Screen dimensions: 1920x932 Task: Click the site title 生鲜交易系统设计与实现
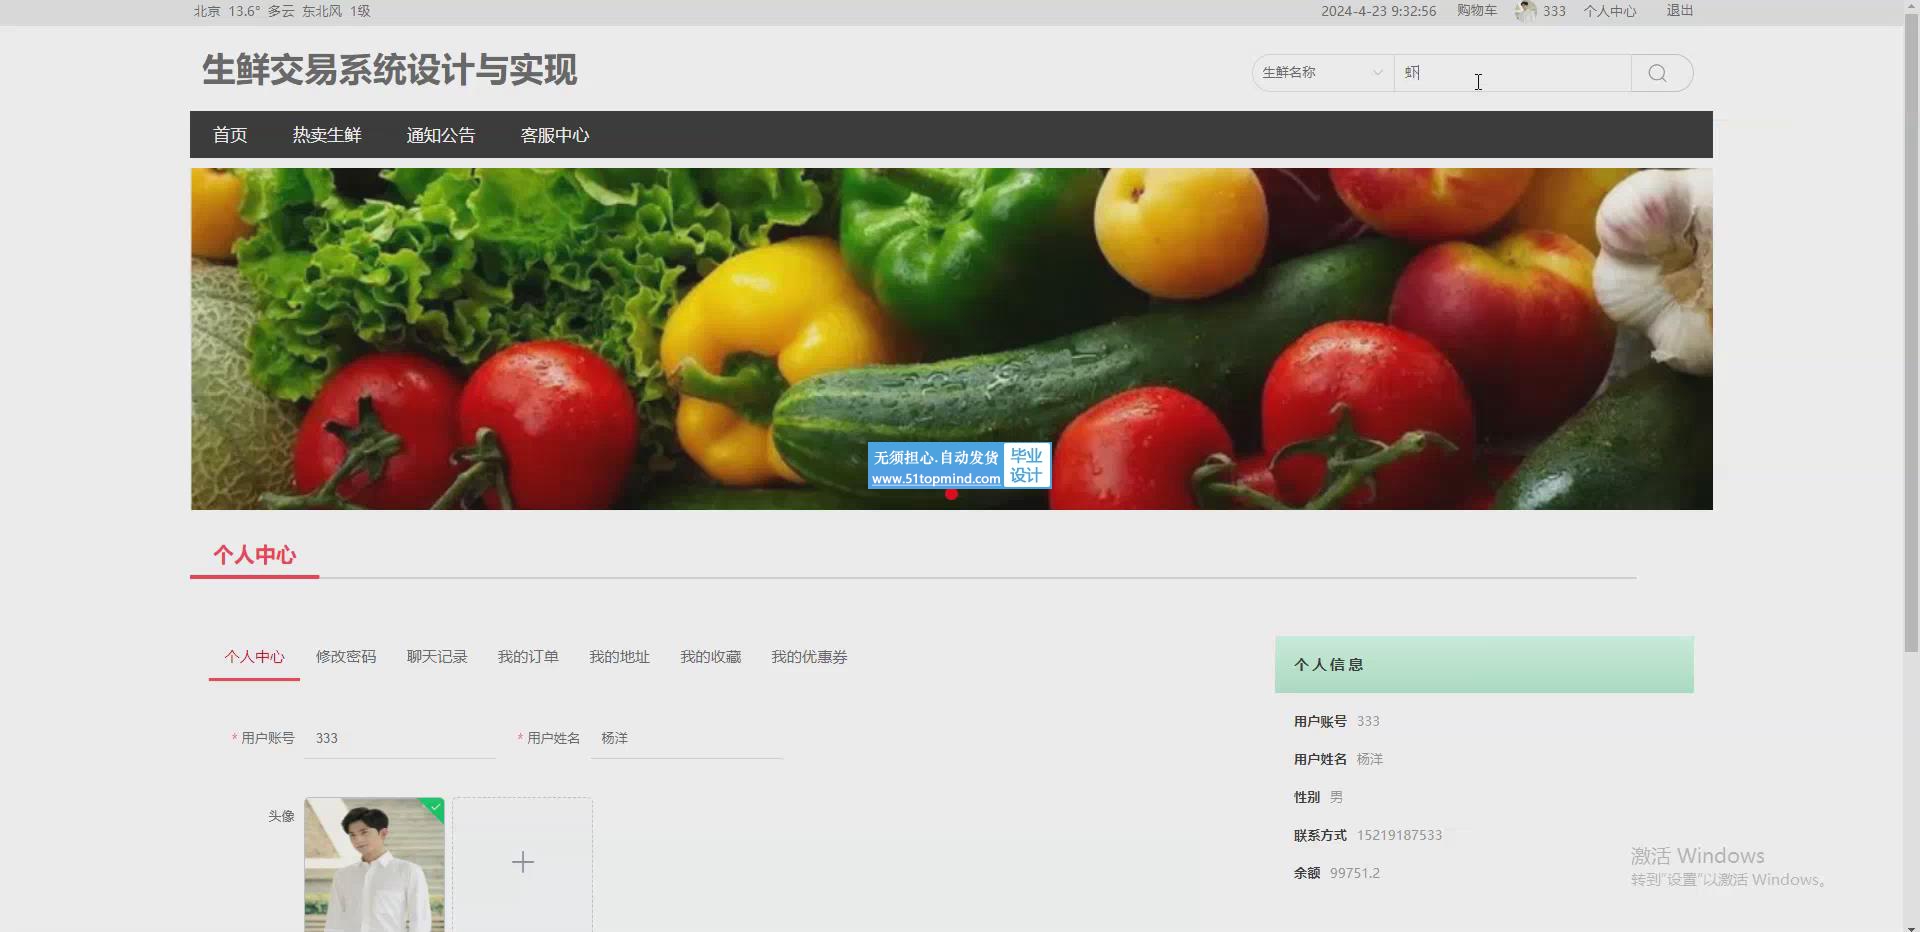click(x=390, y=70)
